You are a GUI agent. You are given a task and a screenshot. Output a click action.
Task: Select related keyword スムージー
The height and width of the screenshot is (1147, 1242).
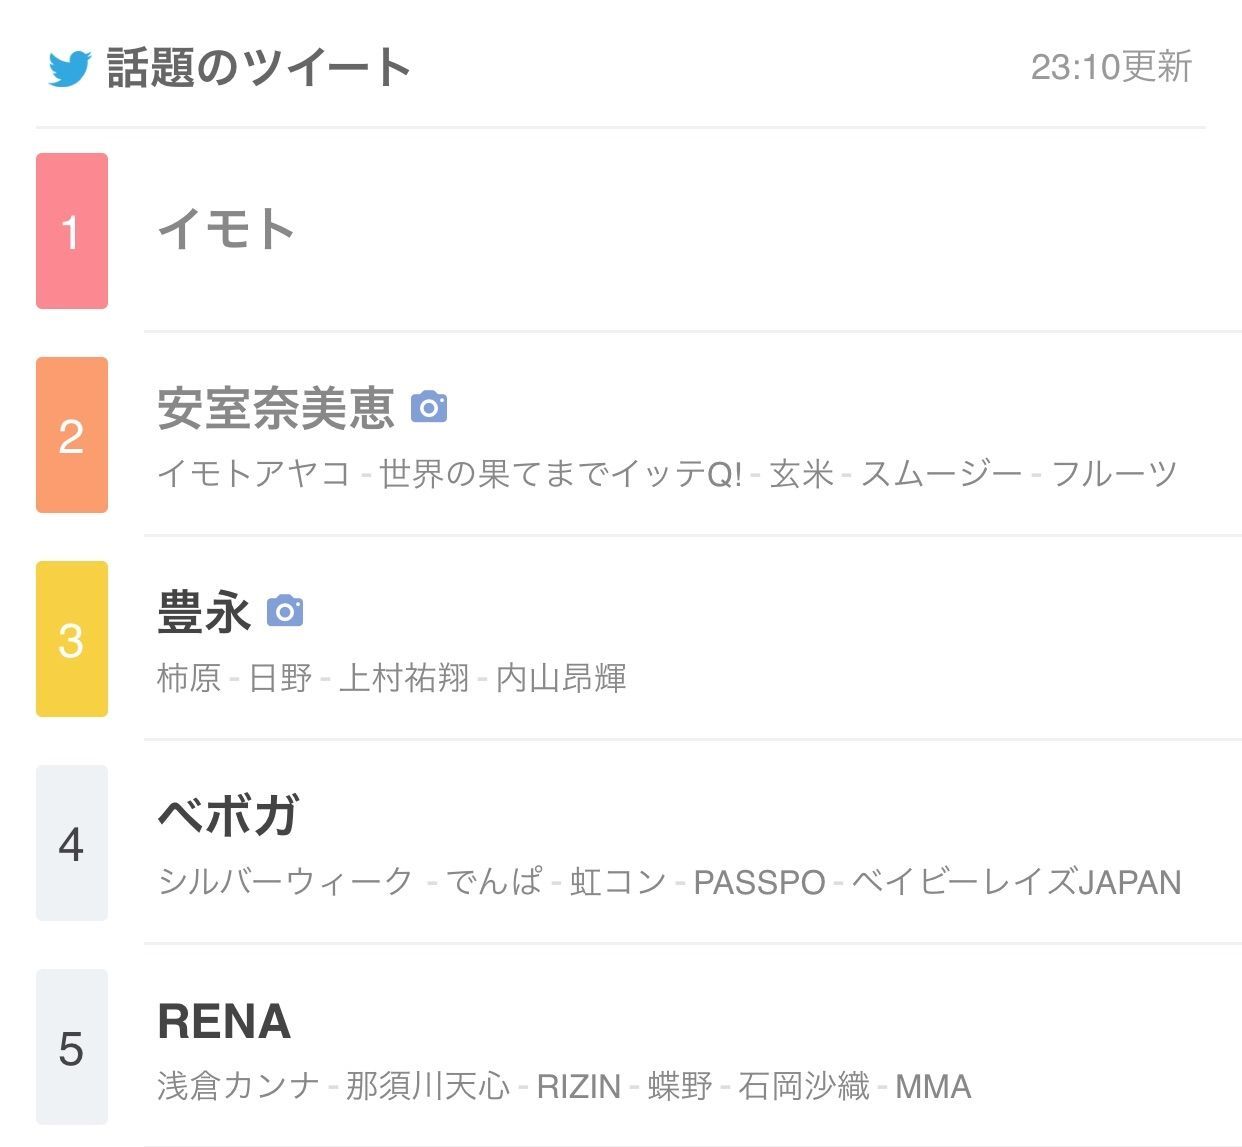(941, 474)
